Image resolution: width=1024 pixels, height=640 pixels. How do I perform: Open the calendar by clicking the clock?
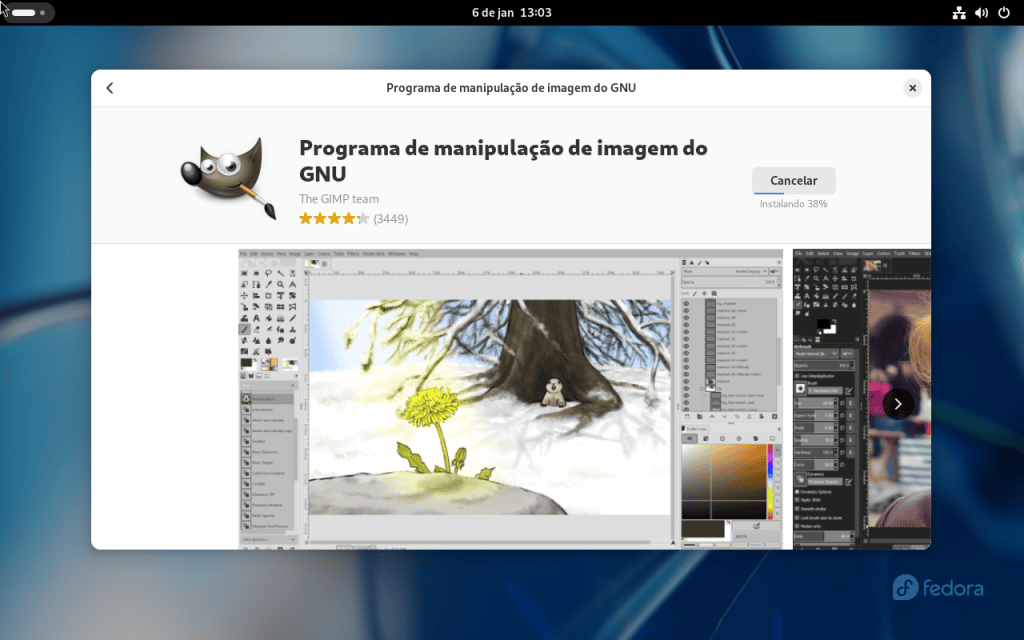[x=512, y=12]
